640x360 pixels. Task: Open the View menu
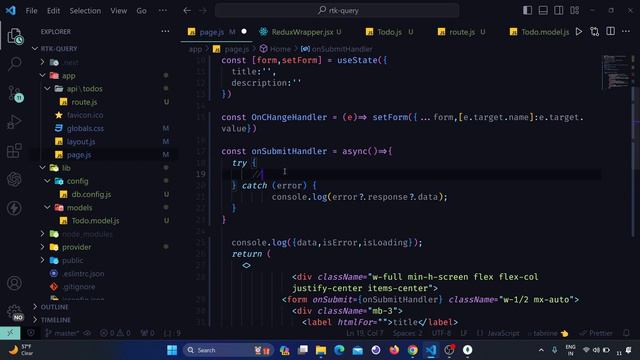[x=118, y=11]
